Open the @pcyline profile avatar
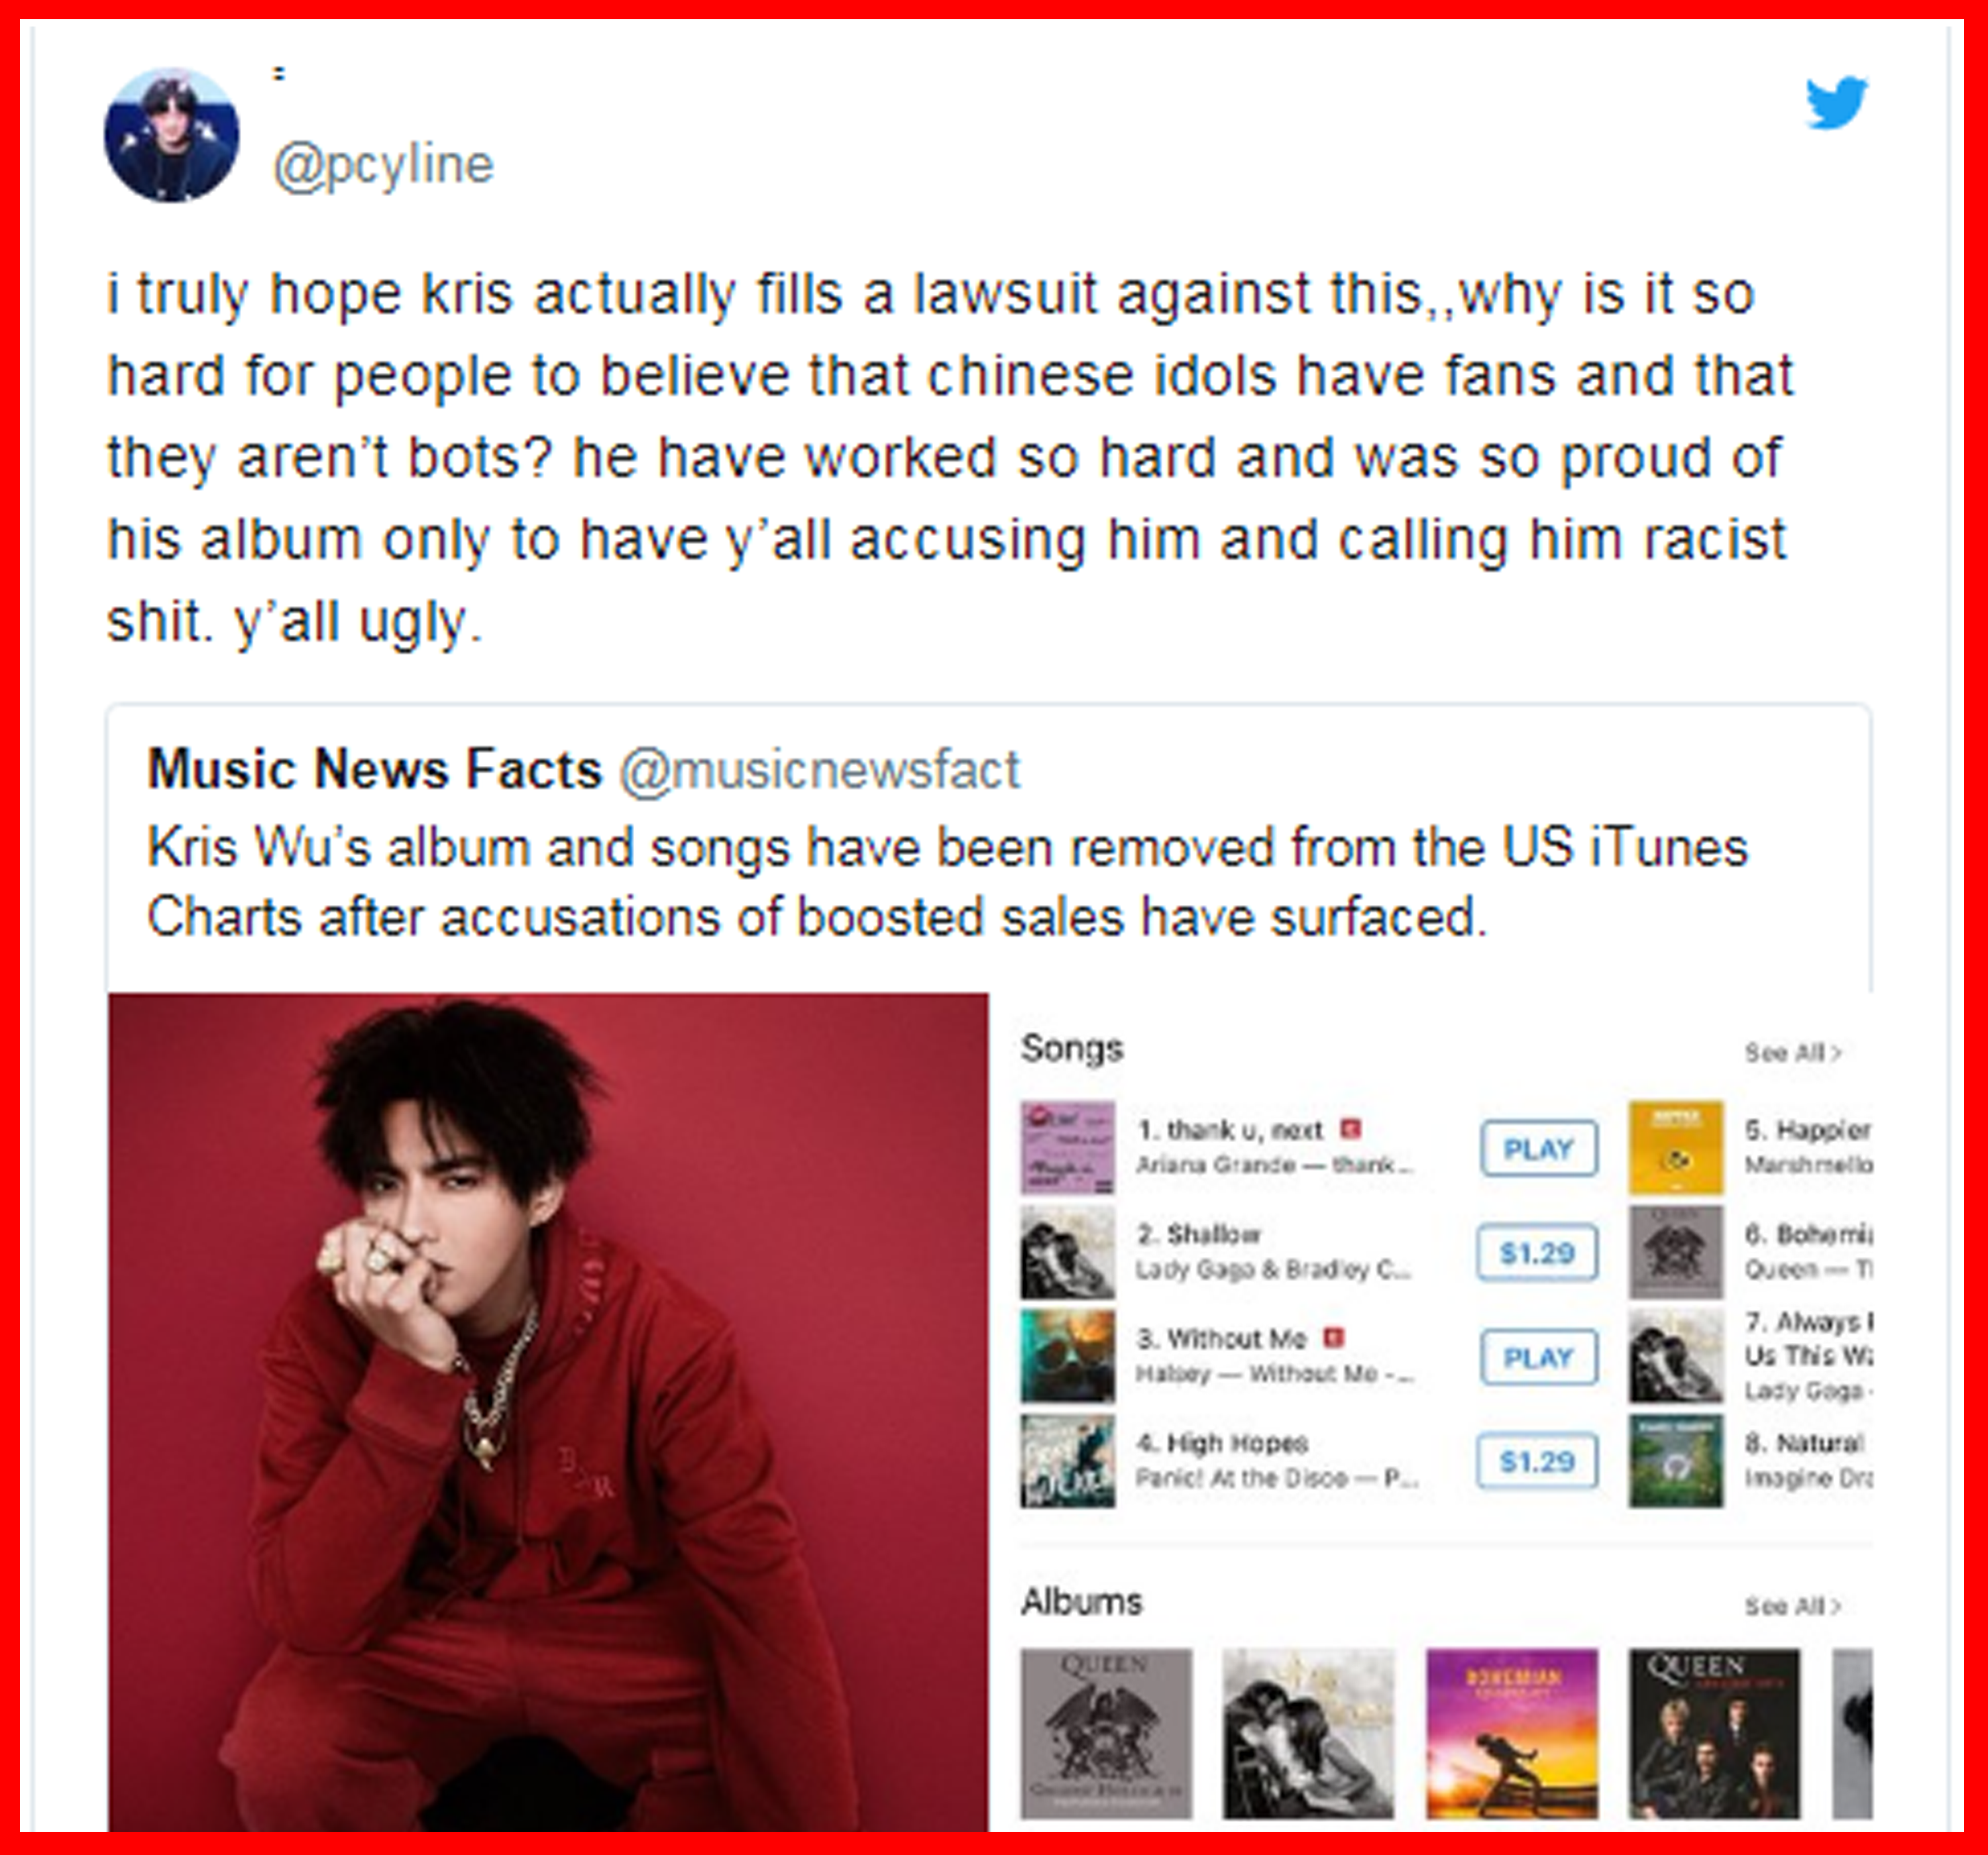 click(x=172, y=136)
